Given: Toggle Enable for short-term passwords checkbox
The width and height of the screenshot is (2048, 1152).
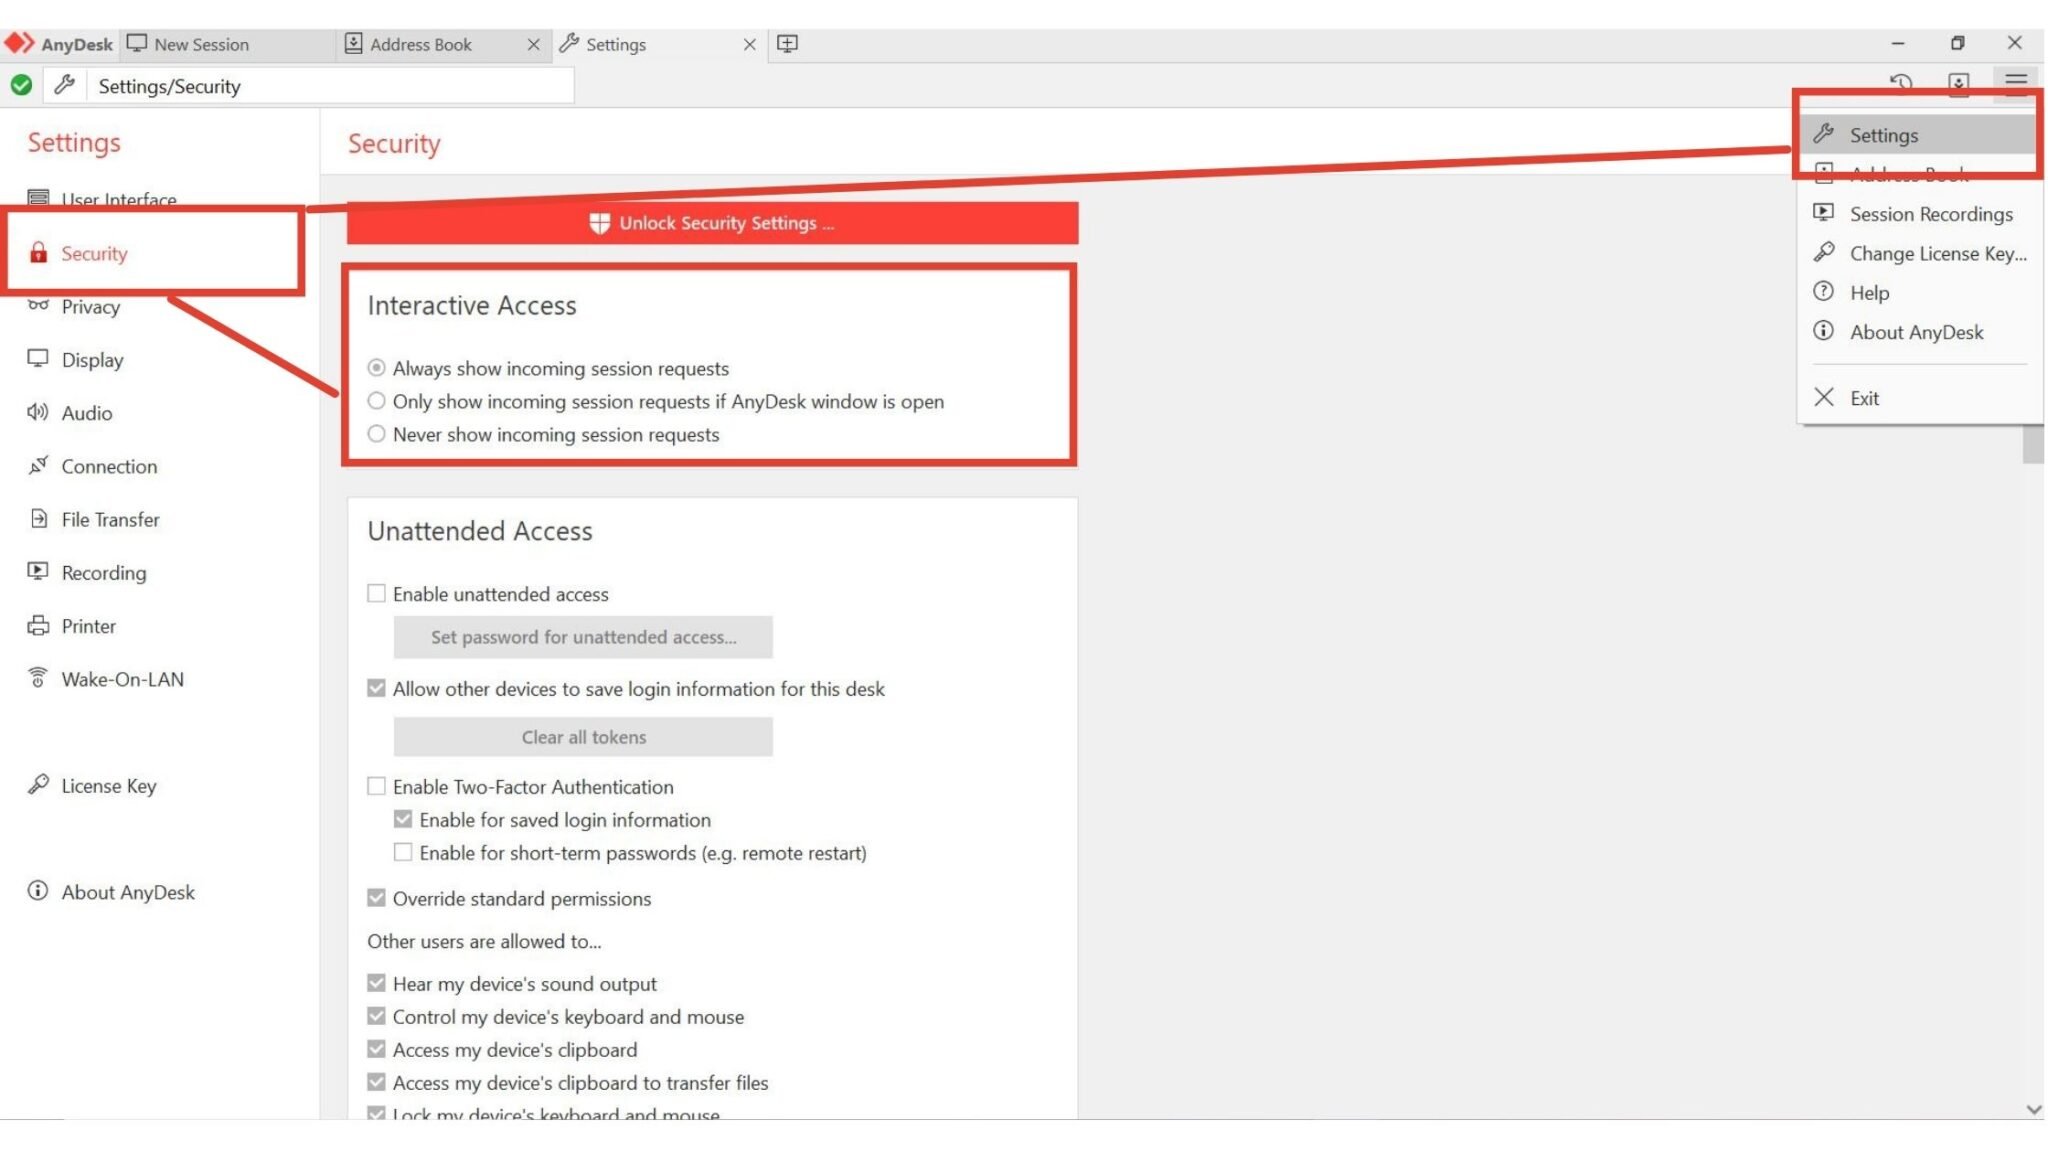Looking at the screenshot, I should (x=403, y=852).
